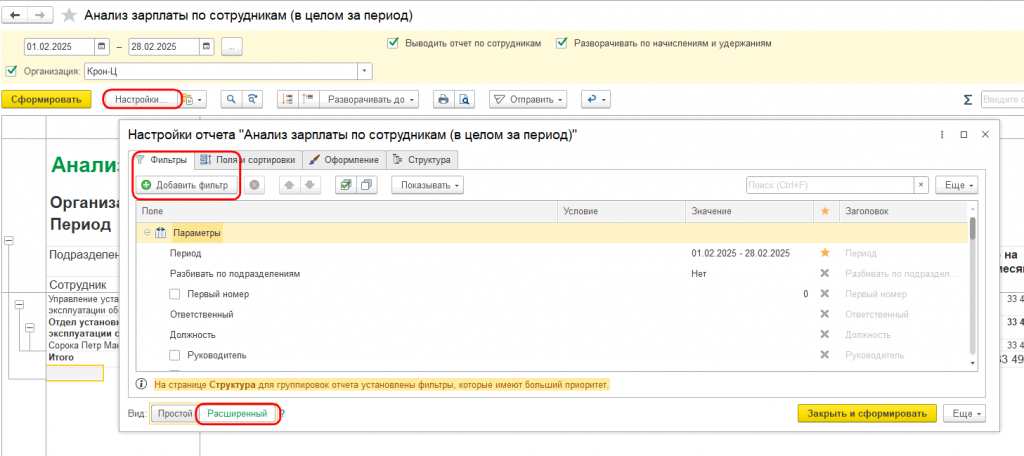Viewport: 1024px width, 456px height.
Task: Check the Первый номер checkbox
Action: tap(174, 294)
